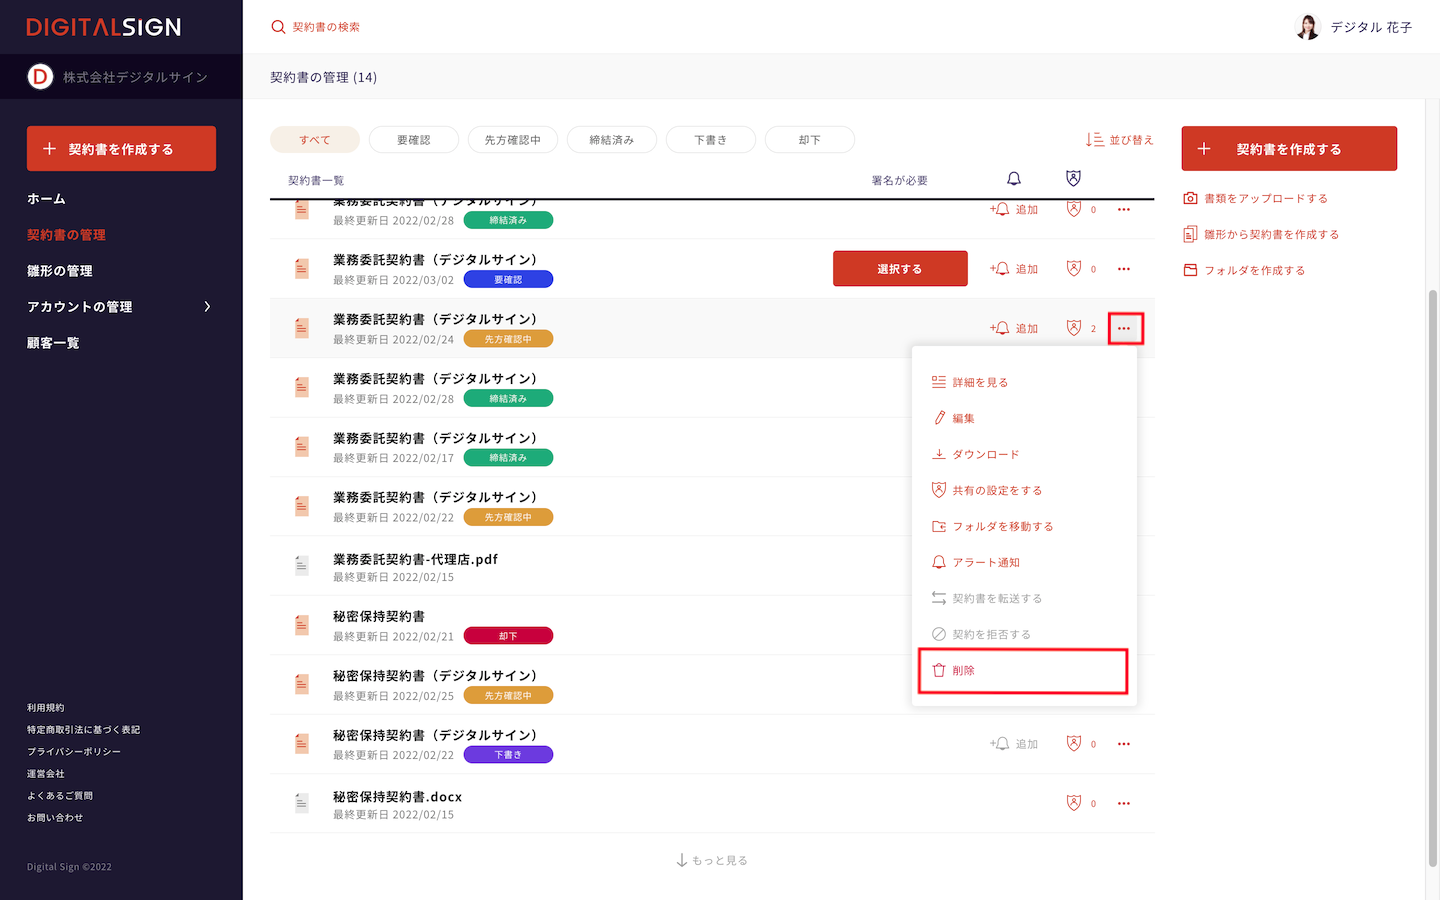Image resolution: width=1440 pixels, height=900 pixels.
Task: Click the bell icon in column header
Action: pos(1013,179)
